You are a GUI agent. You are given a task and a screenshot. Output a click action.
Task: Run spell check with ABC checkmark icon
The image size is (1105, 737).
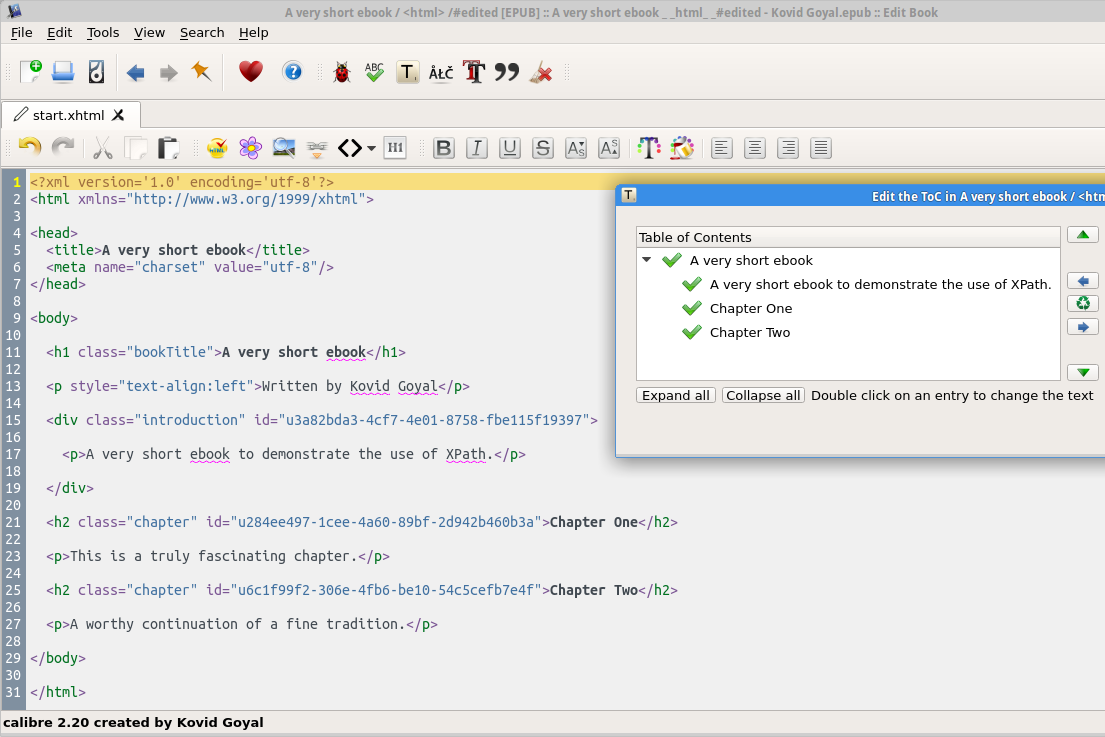click(x=374, y=72)
